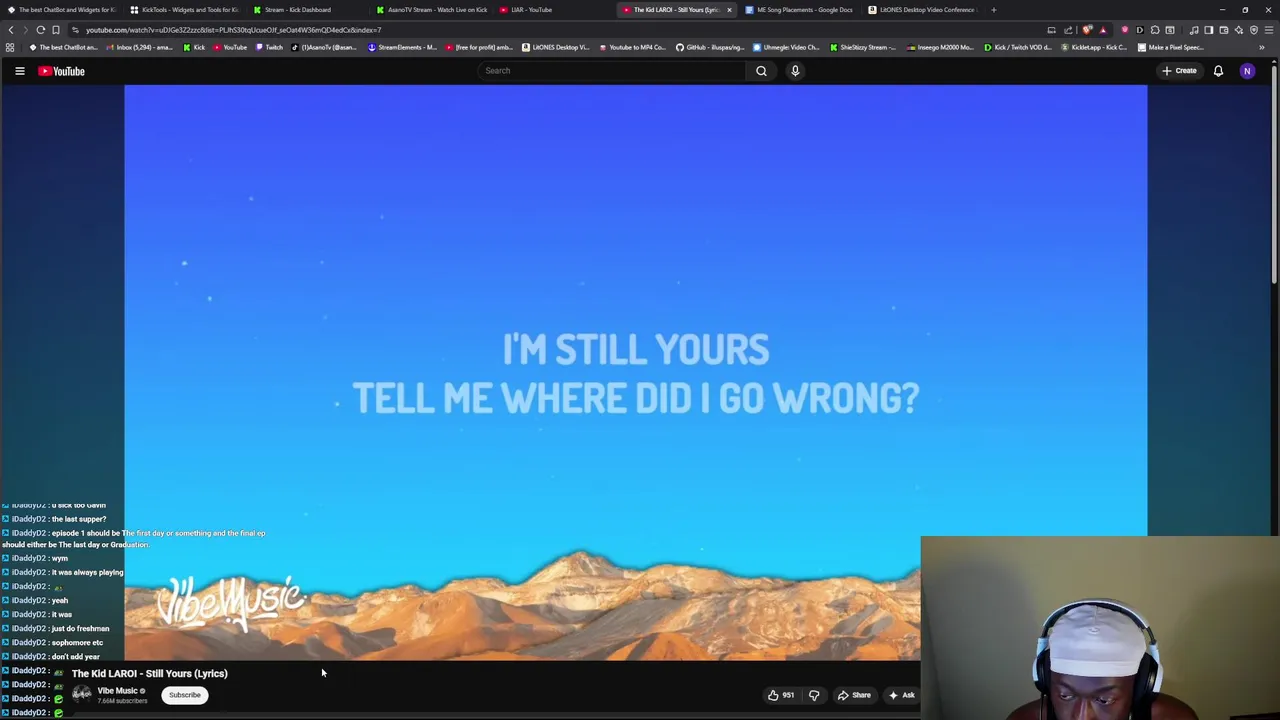Open the account avatar menu
This screenshot has height=720, width=1280.
click(1247, 71)
